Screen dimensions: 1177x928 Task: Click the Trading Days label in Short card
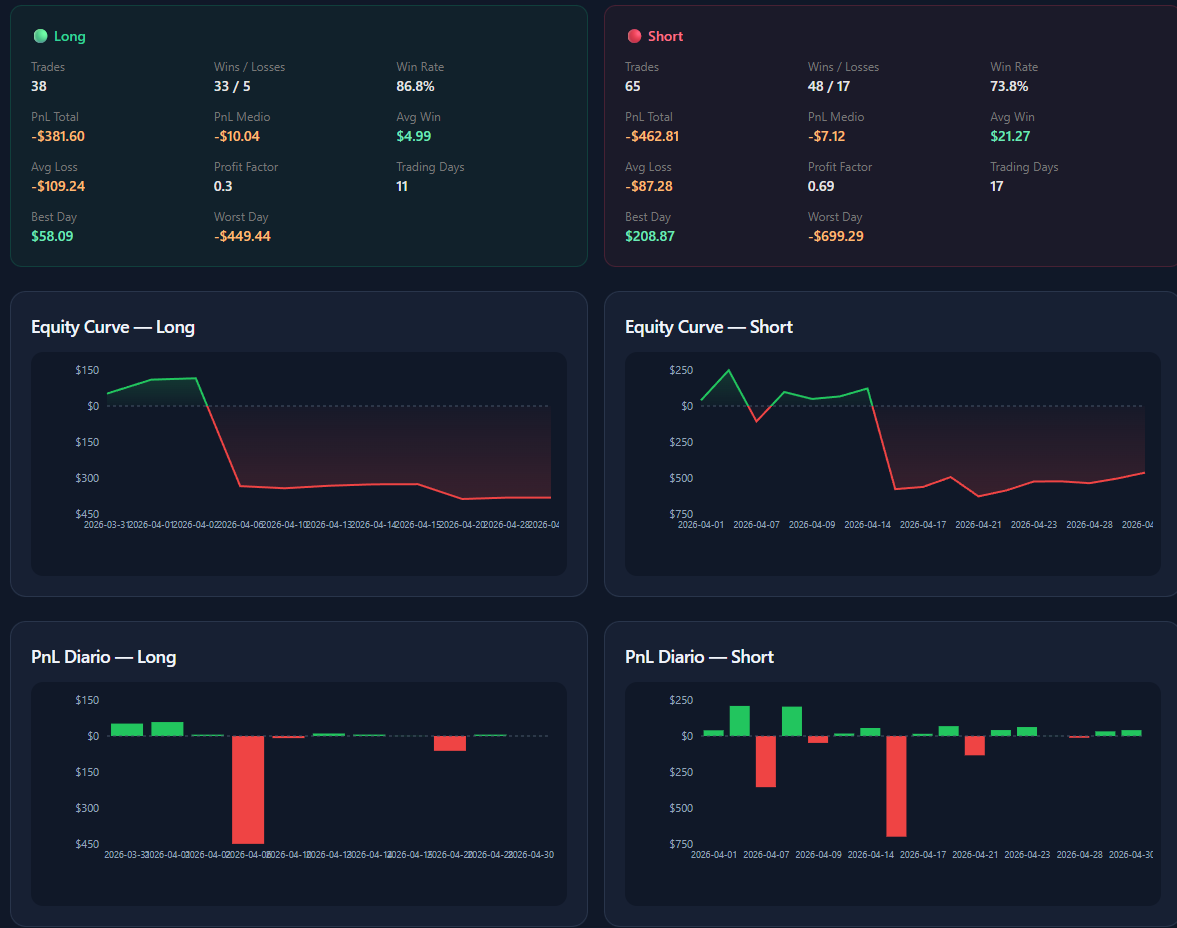coord(1024,167)
